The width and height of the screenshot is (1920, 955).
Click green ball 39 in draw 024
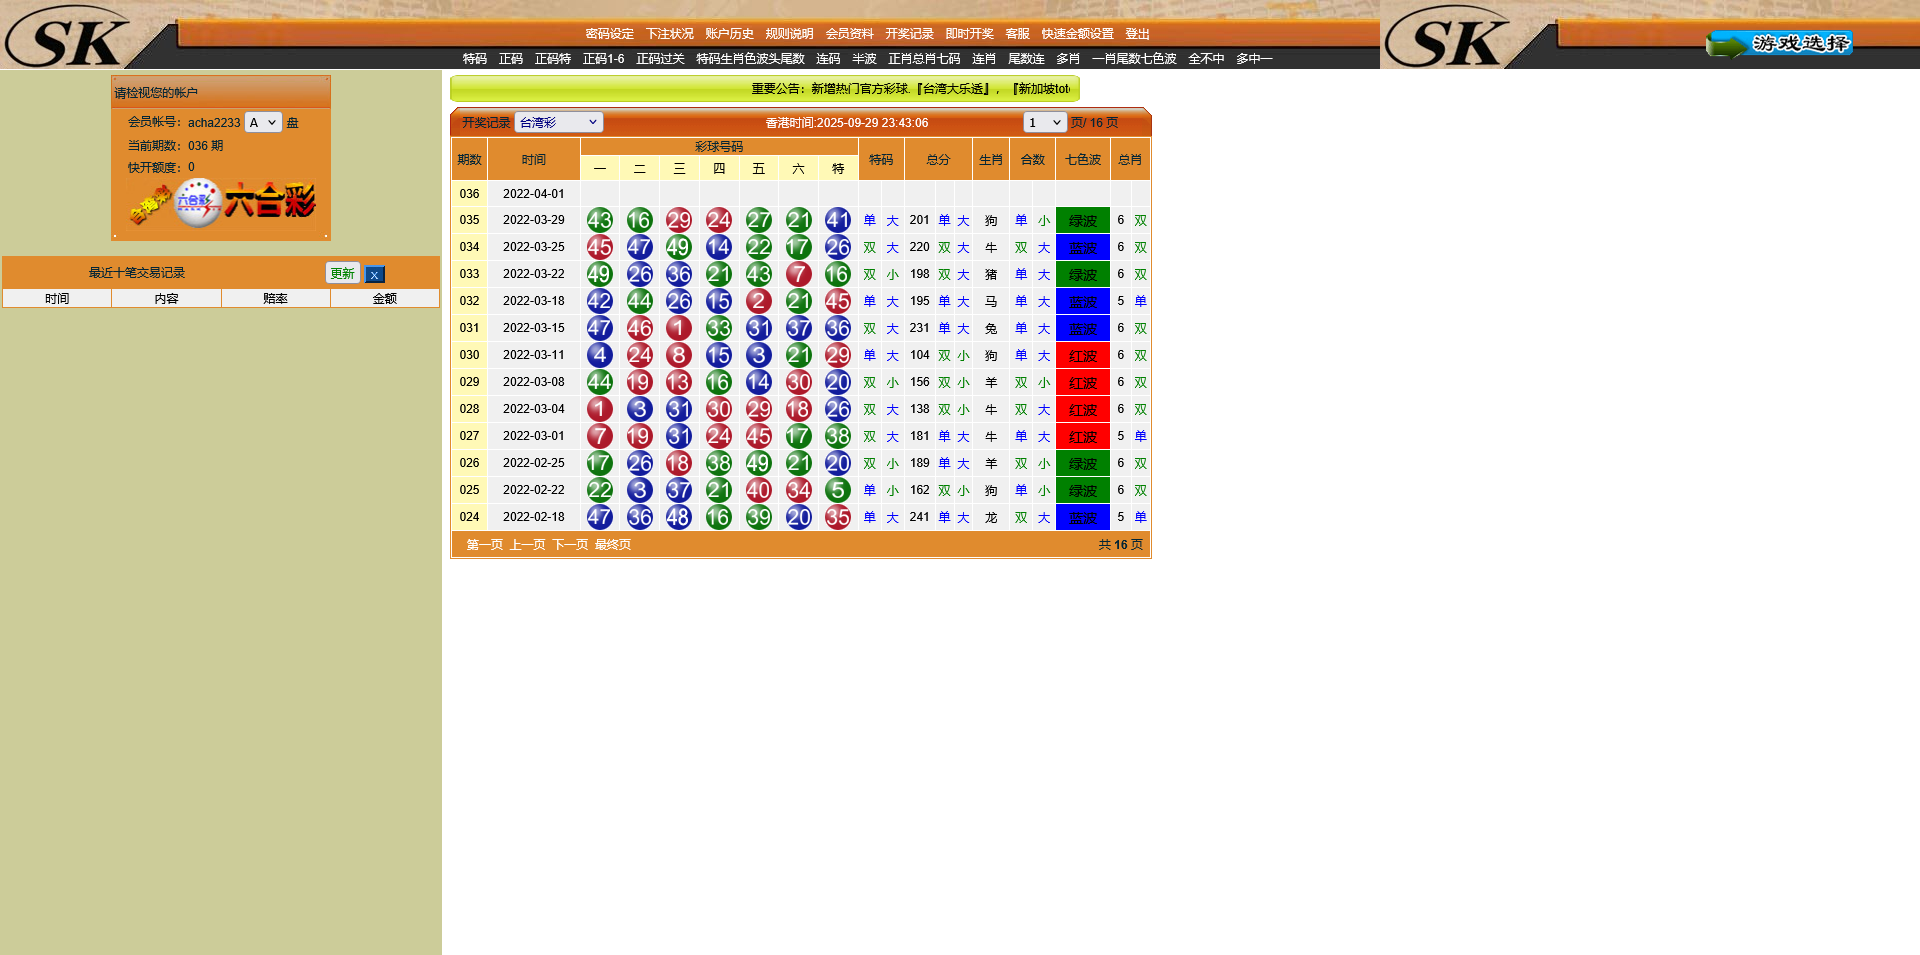(x=759, y=517)
